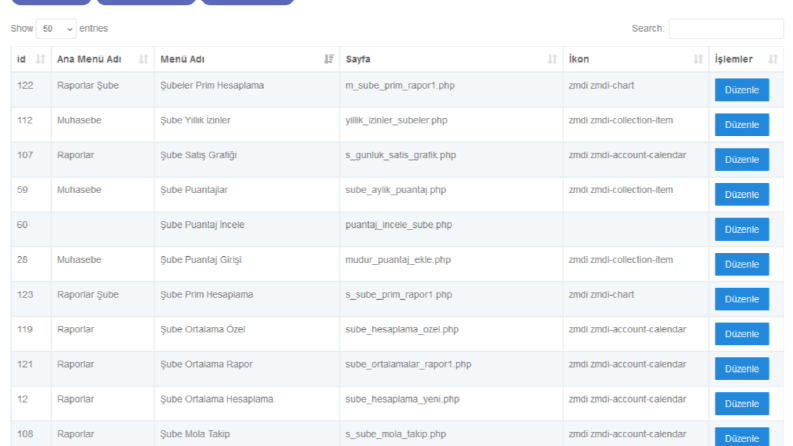This screenshot has height=446, width=793.
Task: Select cell yillik_izinler_subeler.php
Action: click(x=396, y=120)
